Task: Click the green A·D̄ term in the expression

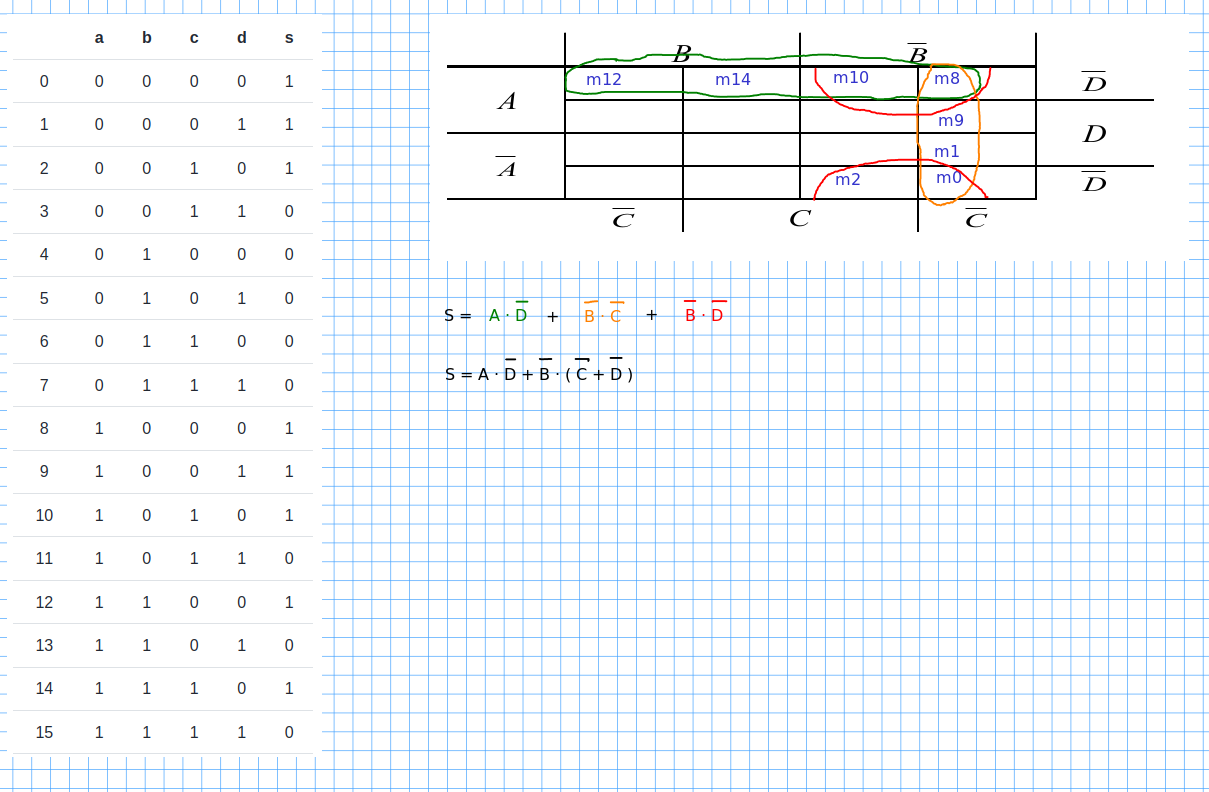Action: click(508, 313)
